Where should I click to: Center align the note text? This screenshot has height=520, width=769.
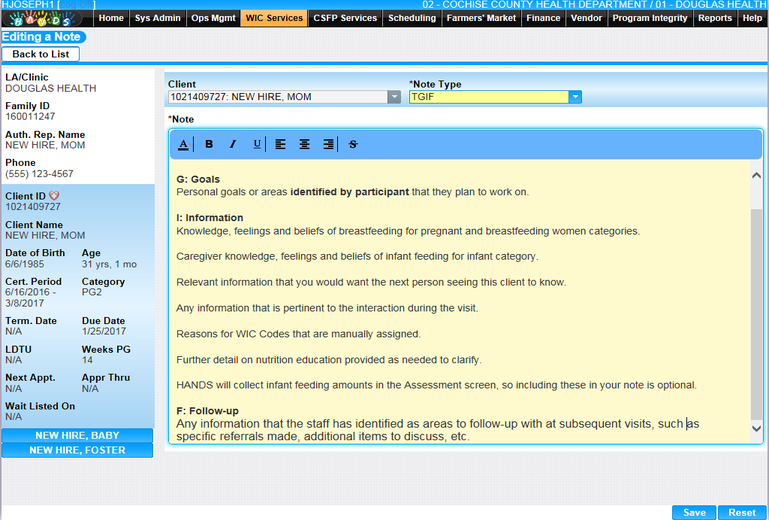(305, 144)
